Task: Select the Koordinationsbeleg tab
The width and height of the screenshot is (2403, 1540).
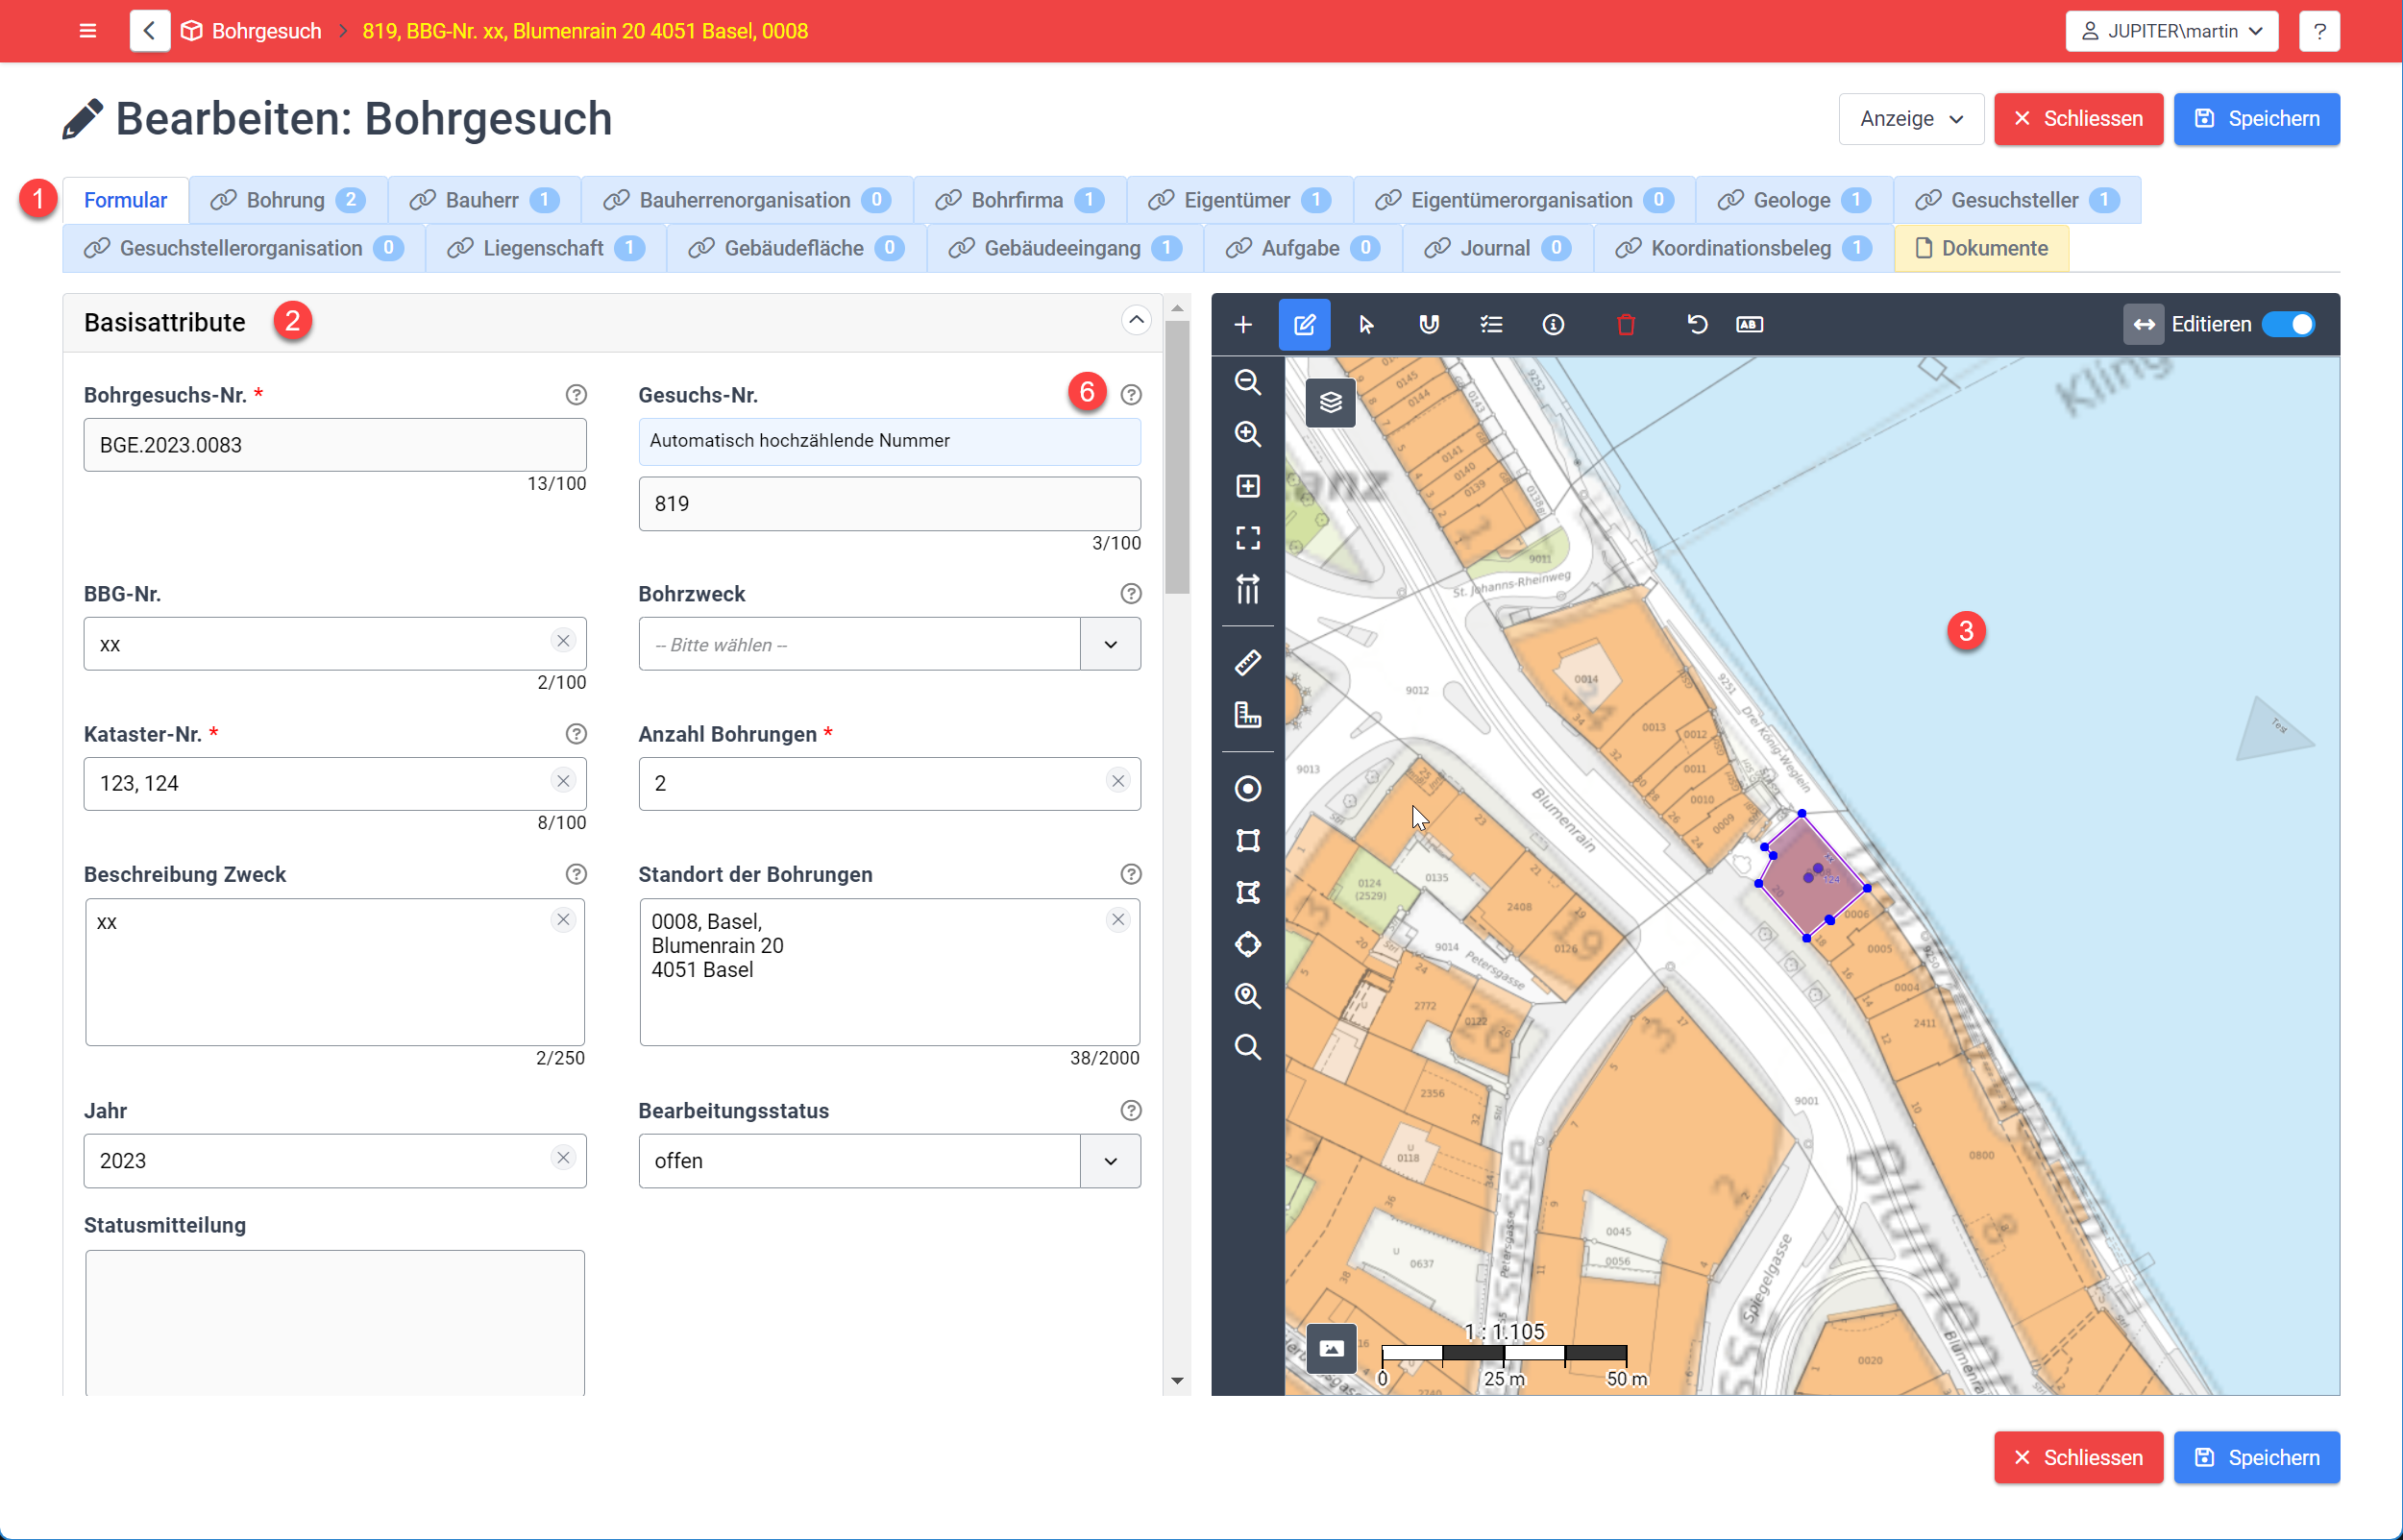Action: point(1744,248)
